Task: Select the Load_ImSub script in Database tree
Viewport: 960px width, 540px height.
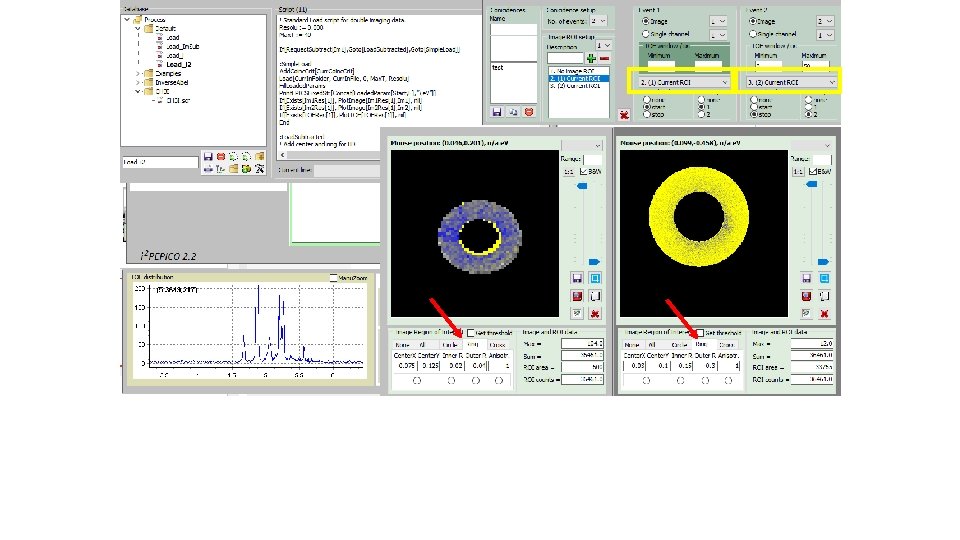Action: (182, 47)
